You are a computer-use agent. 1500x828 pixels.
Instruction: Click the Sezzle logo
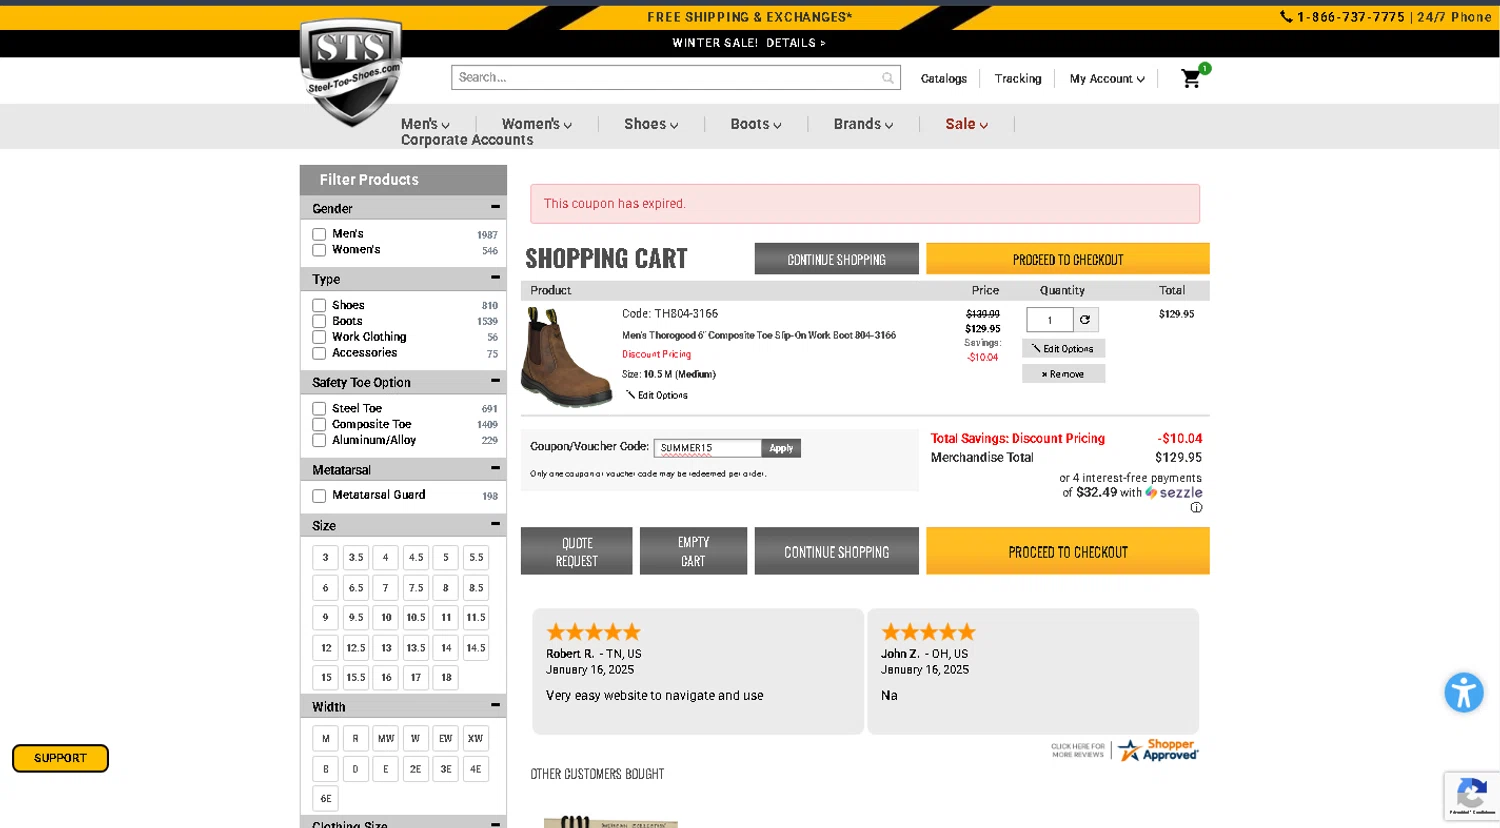click(x=1174, y=493)
